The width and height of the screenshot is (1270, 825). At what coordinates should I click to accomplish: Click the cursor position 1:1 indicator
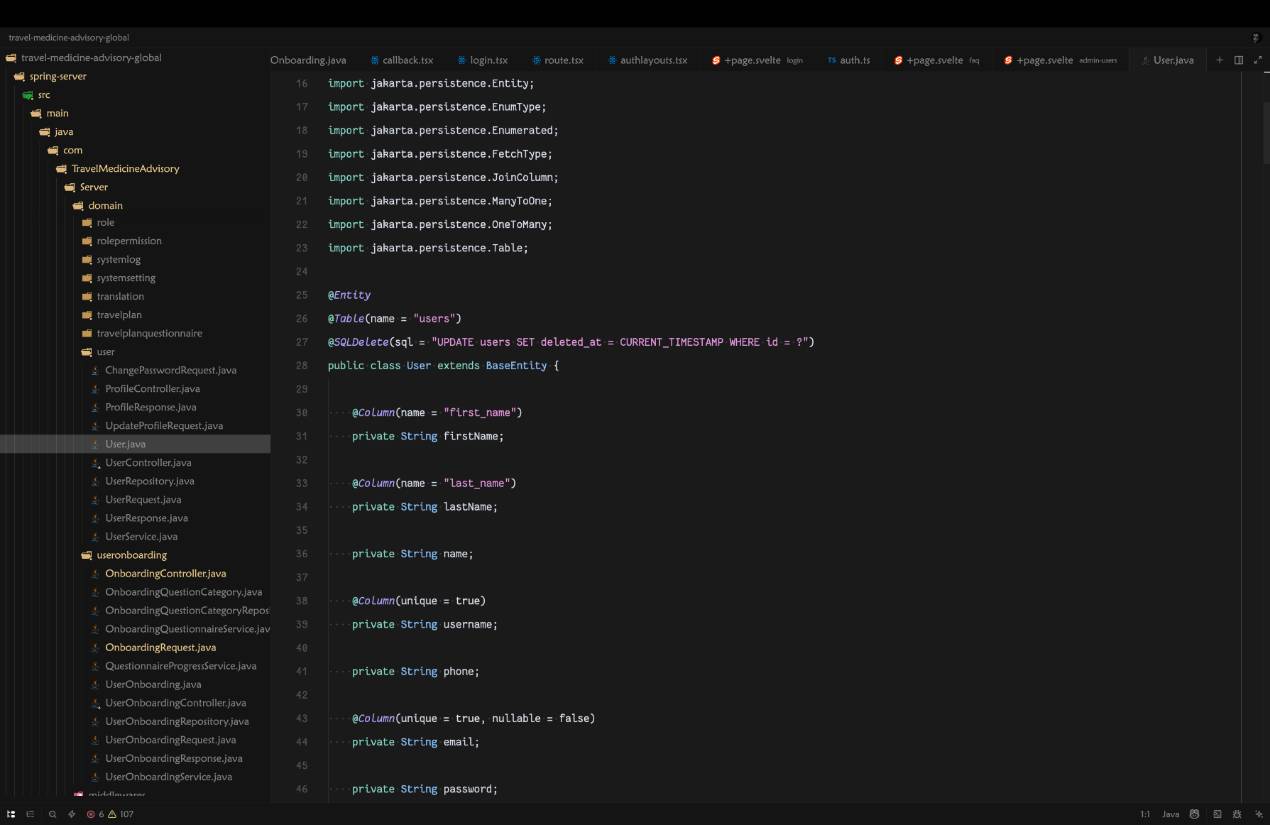(x=1145, y=814)
